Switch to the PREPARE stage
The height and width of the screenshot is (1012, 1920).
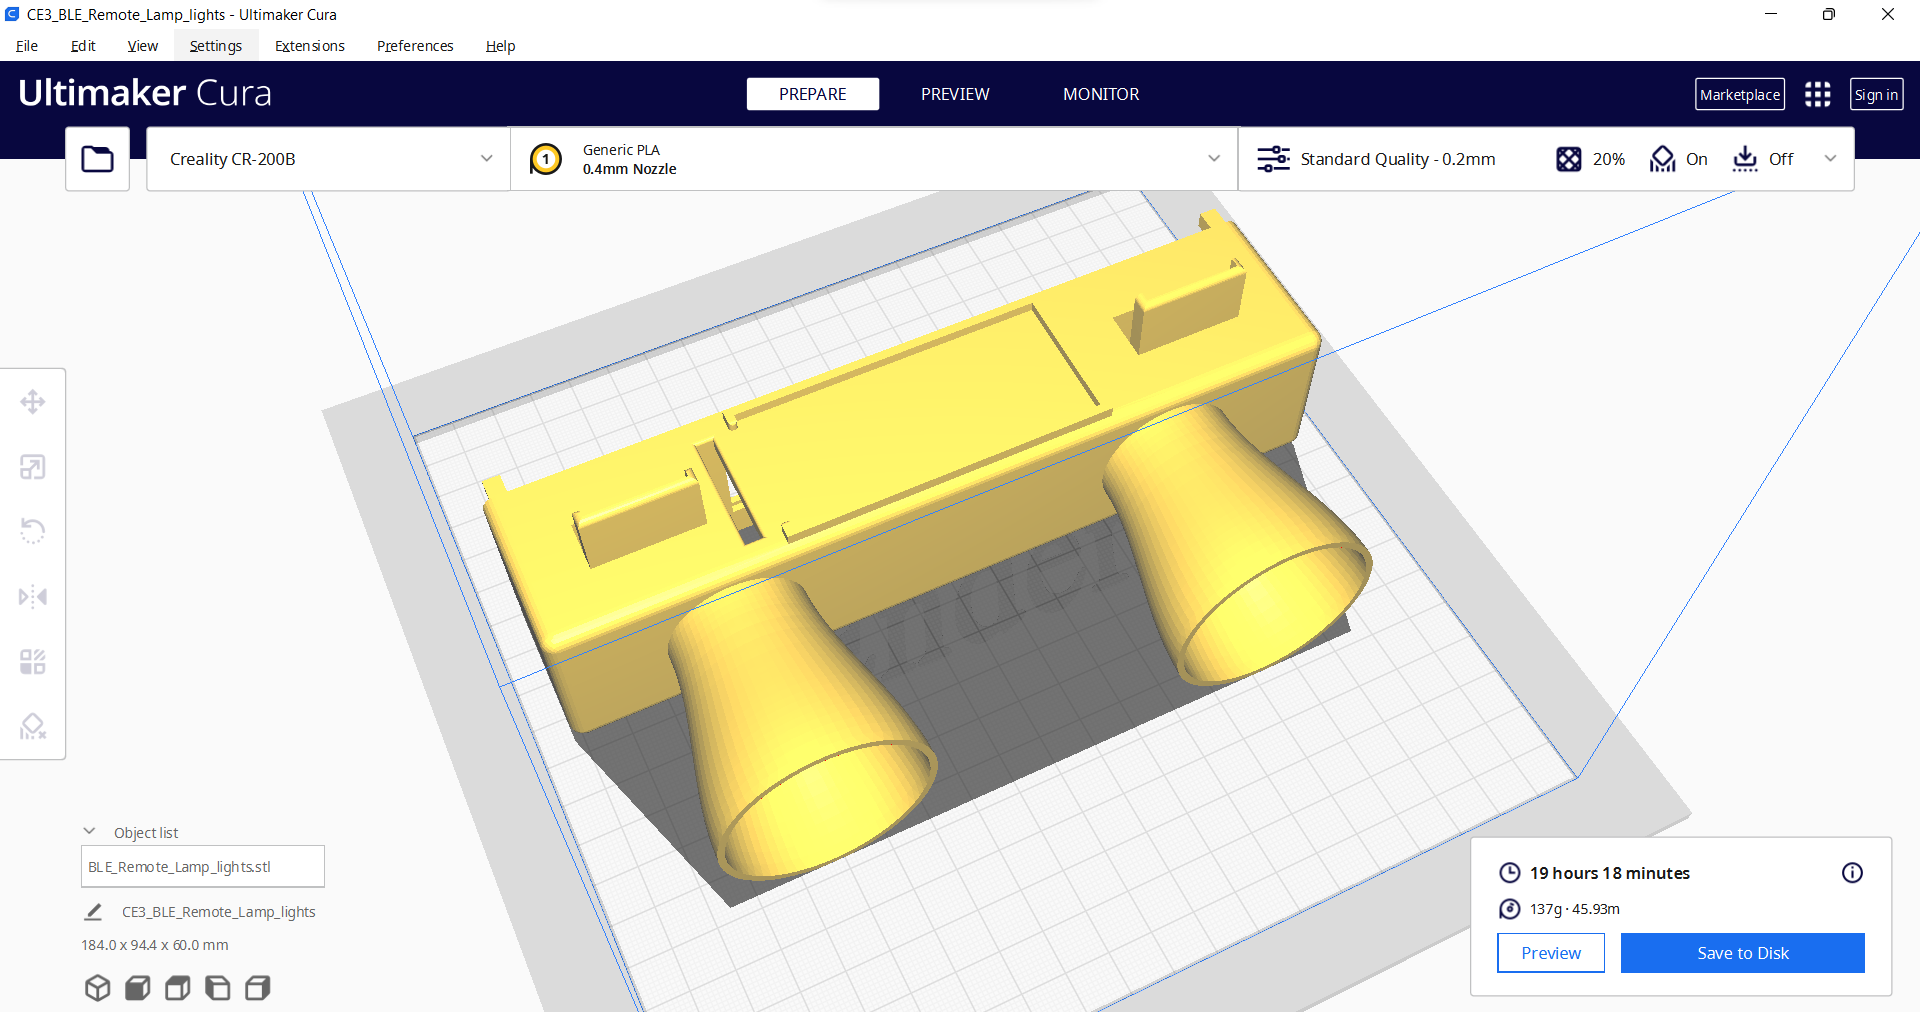point(813,94)
